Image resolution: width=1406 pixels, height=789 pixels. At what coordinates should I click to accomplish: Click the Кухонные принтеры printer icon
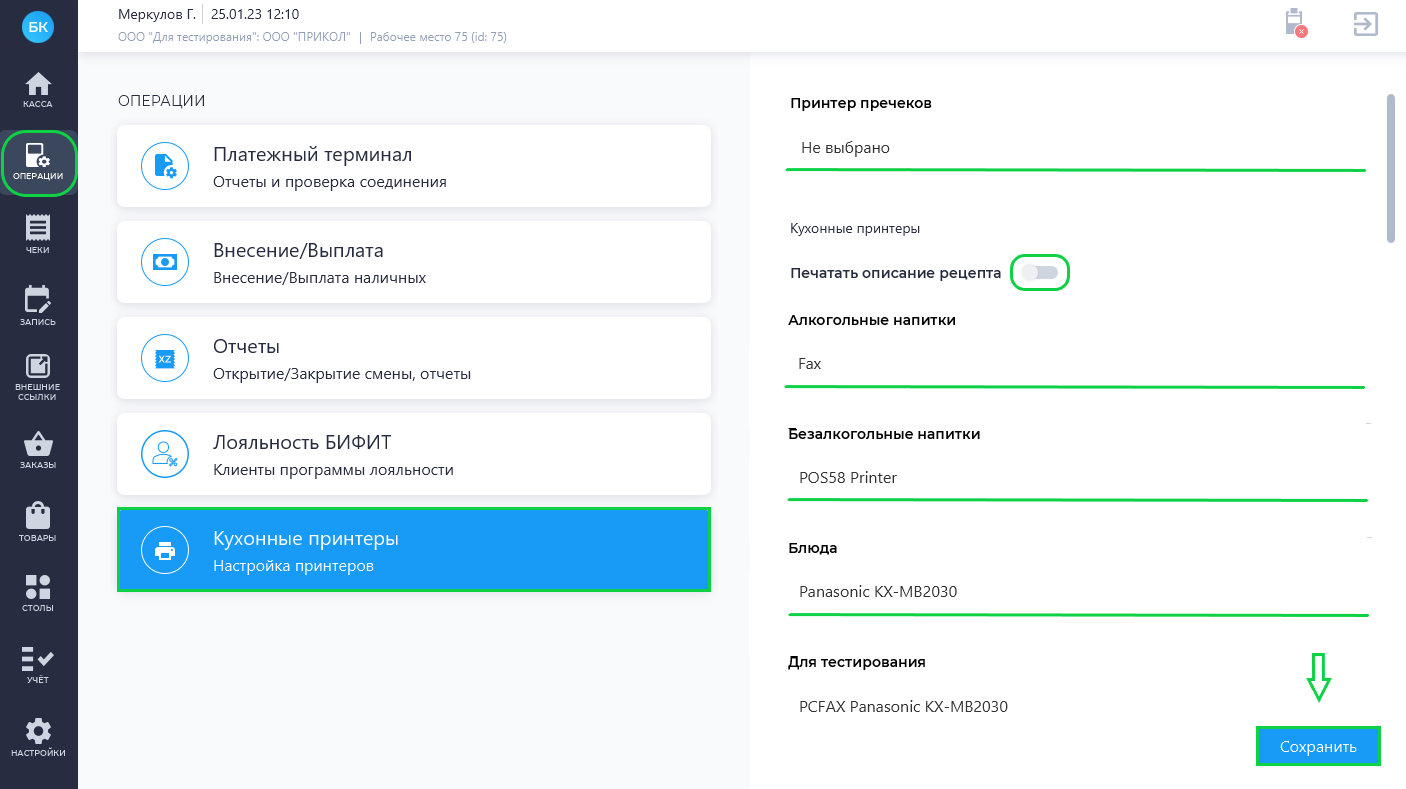point(165,550)
